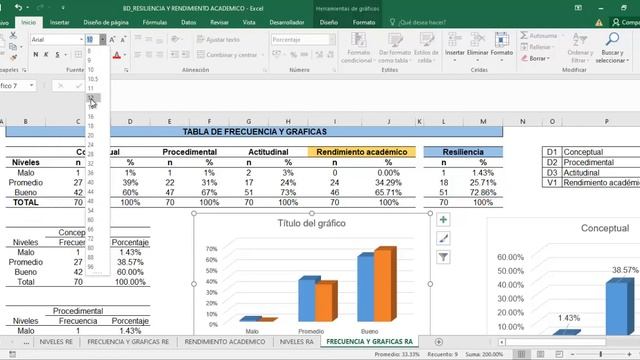This screenshot has height=360, width=640.
Task: Click the chart elements plus button
Action: 443,220
